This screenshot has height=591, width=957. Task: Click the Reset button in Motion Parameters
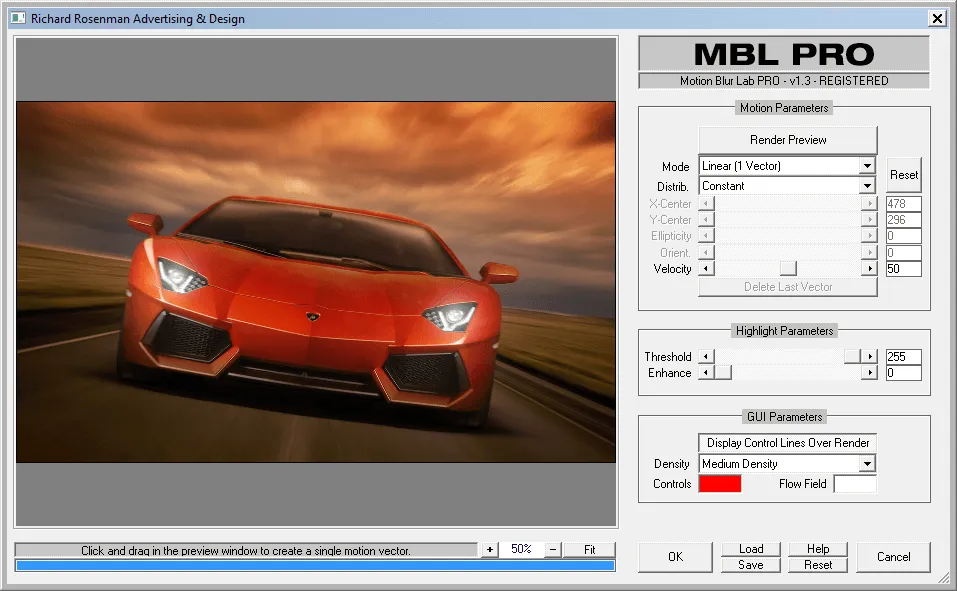tap(903, 174)
